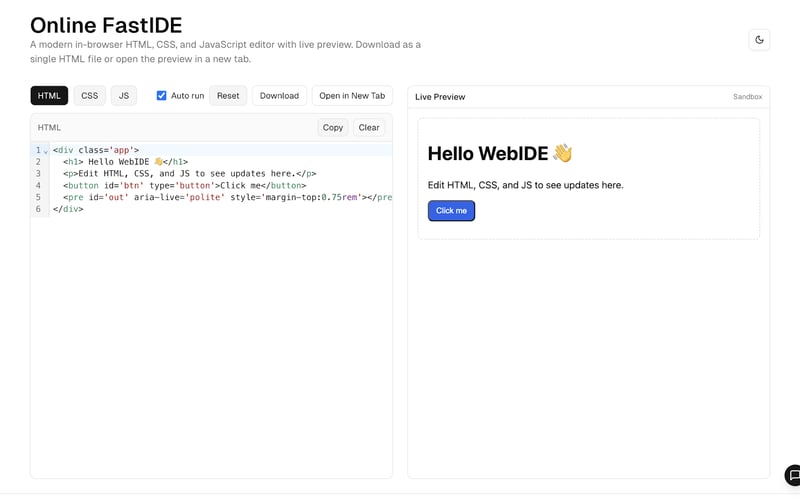Click the 'Auto run' label text
Screen dimensions: 800x500
tap(187, 95)
